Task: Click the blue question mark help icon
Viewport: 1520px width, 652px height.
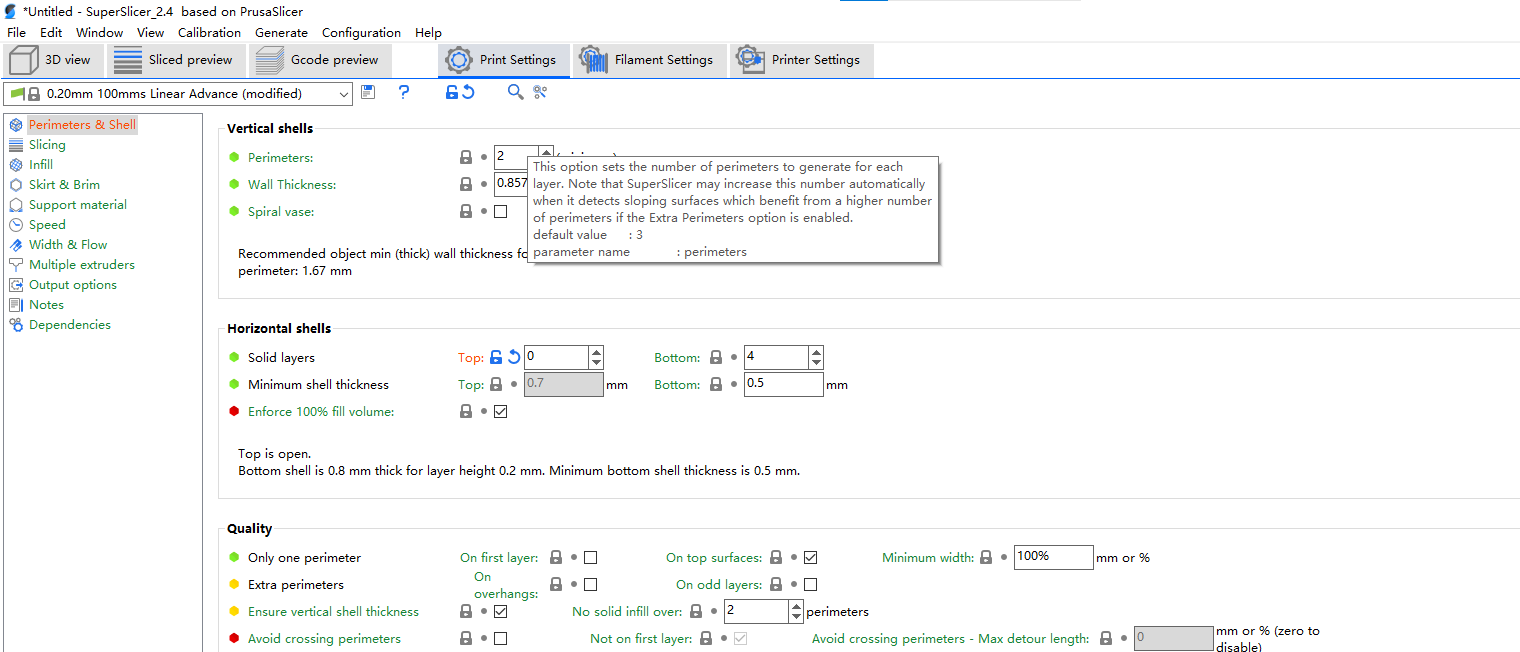Action: click(x=404, y=92)
